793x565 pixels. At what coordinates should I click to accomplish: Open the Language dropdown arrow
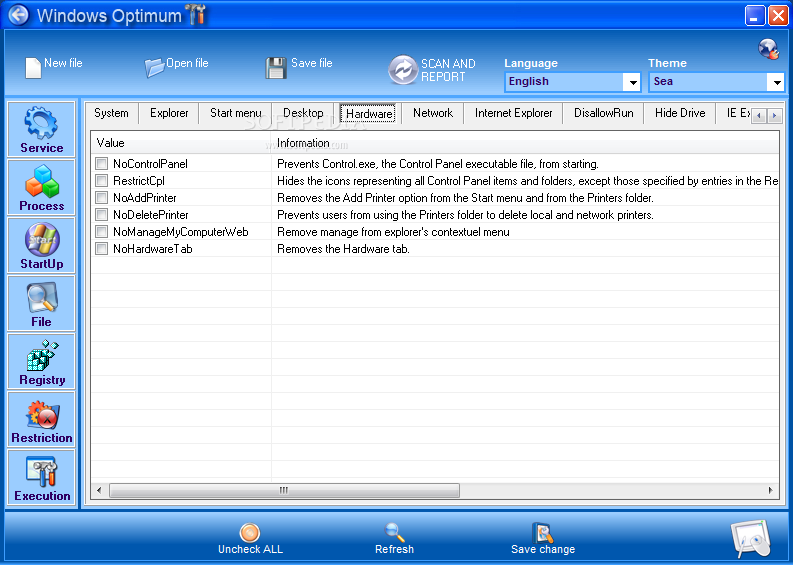point(632,82)
